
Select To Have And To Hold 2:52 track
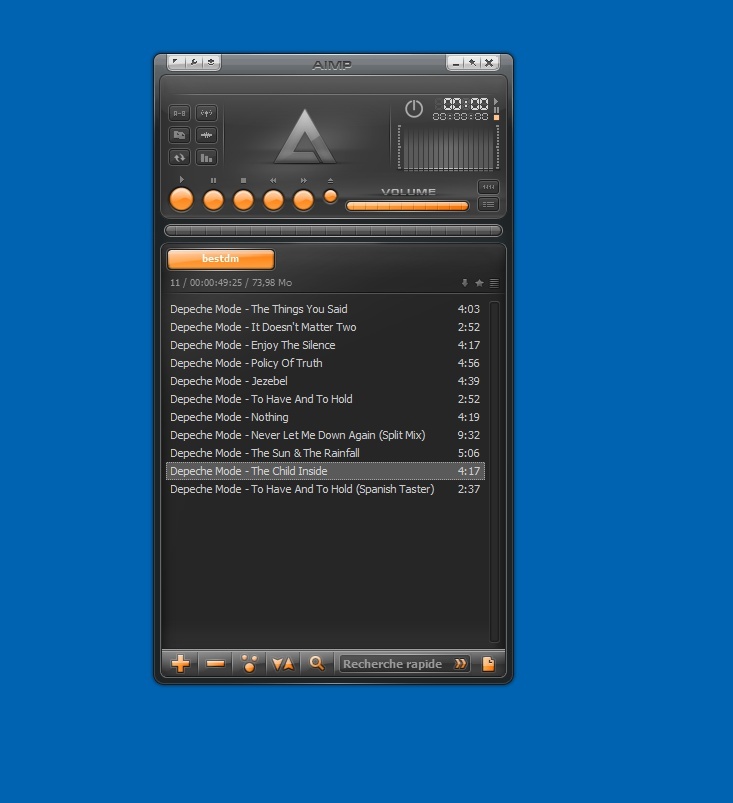[x=325, y=399]
